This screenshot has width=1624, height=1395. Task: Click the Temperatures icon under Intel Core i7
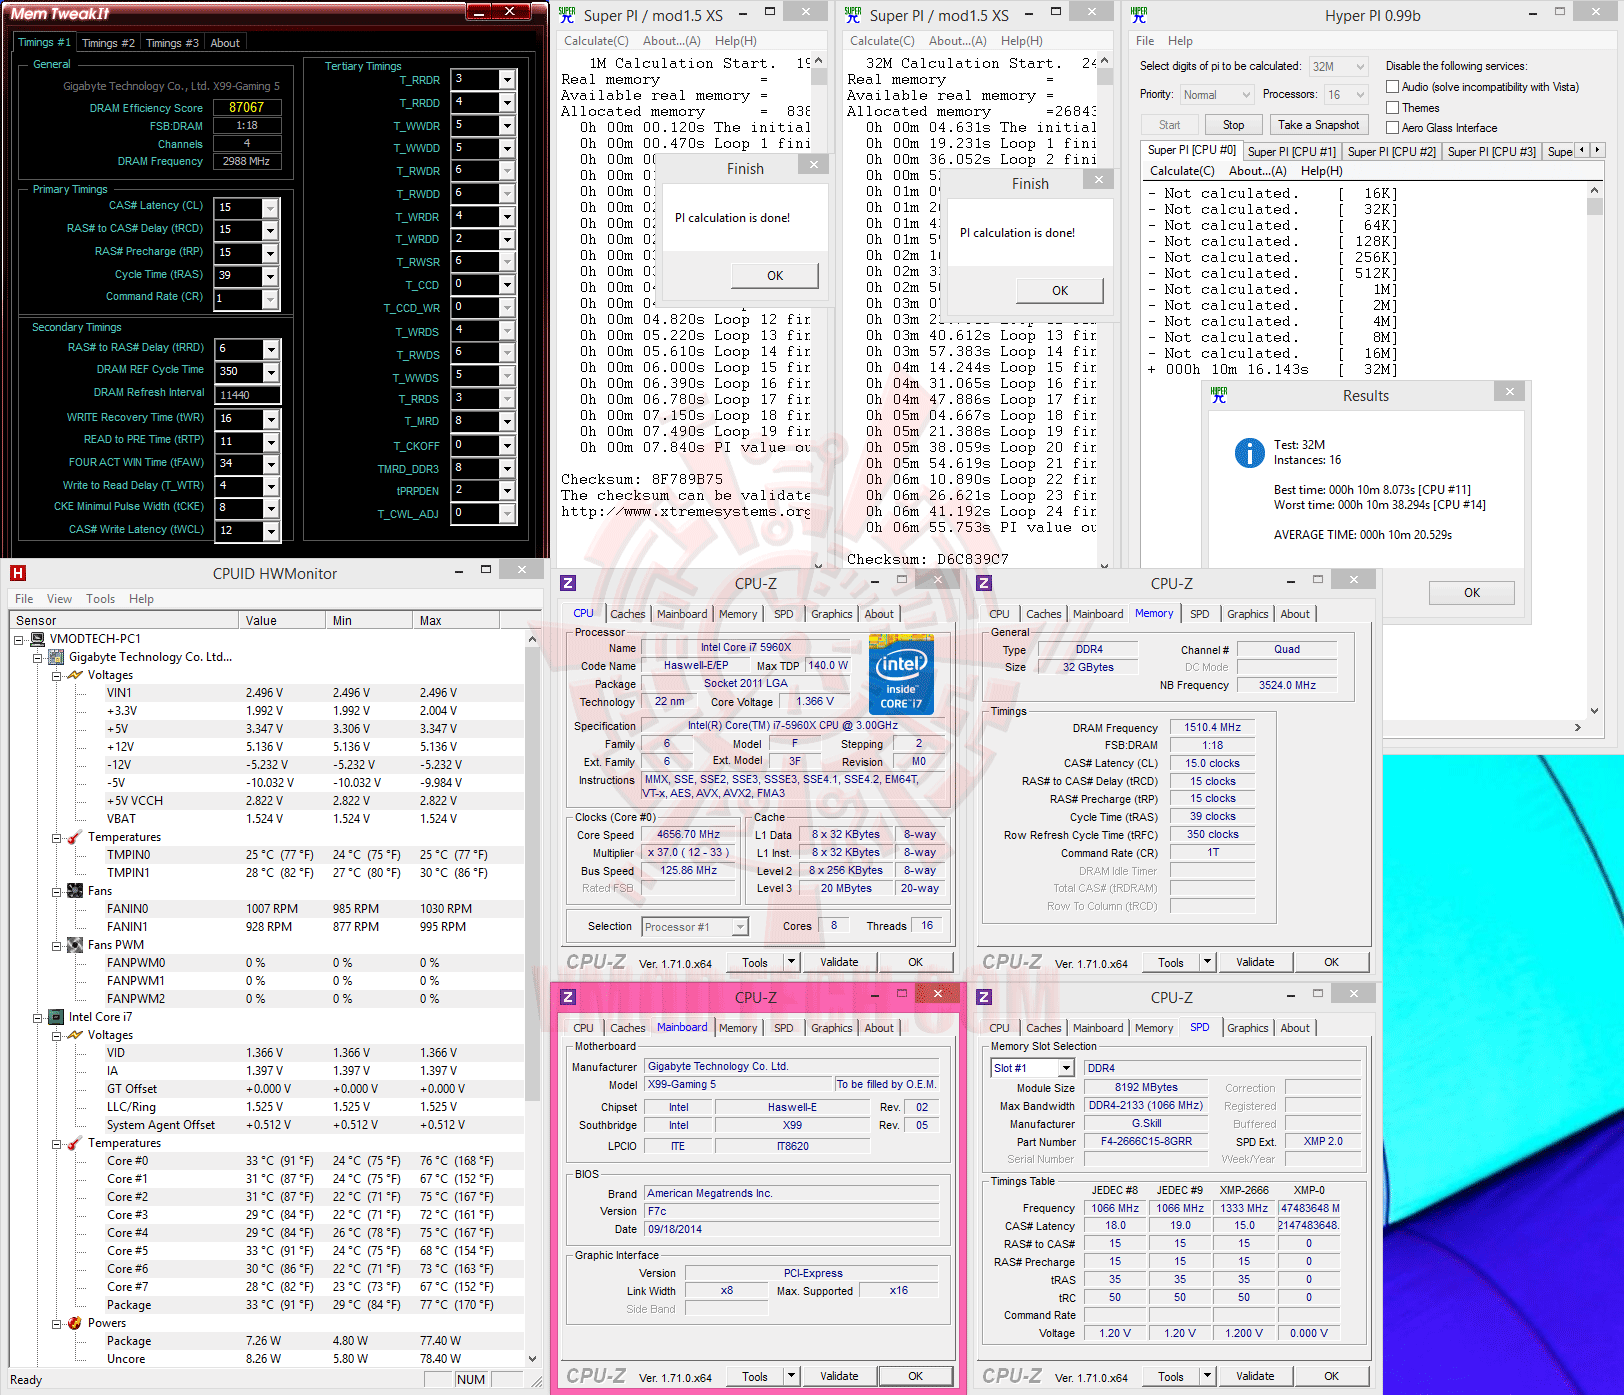75,1143
